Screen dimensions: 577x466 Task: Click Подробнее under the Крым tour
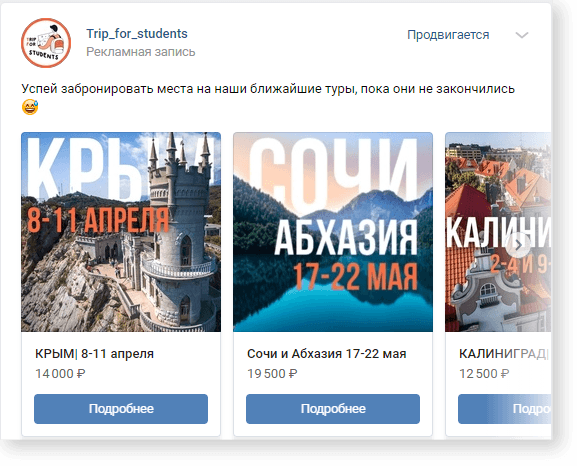click(x=121, y=409)
